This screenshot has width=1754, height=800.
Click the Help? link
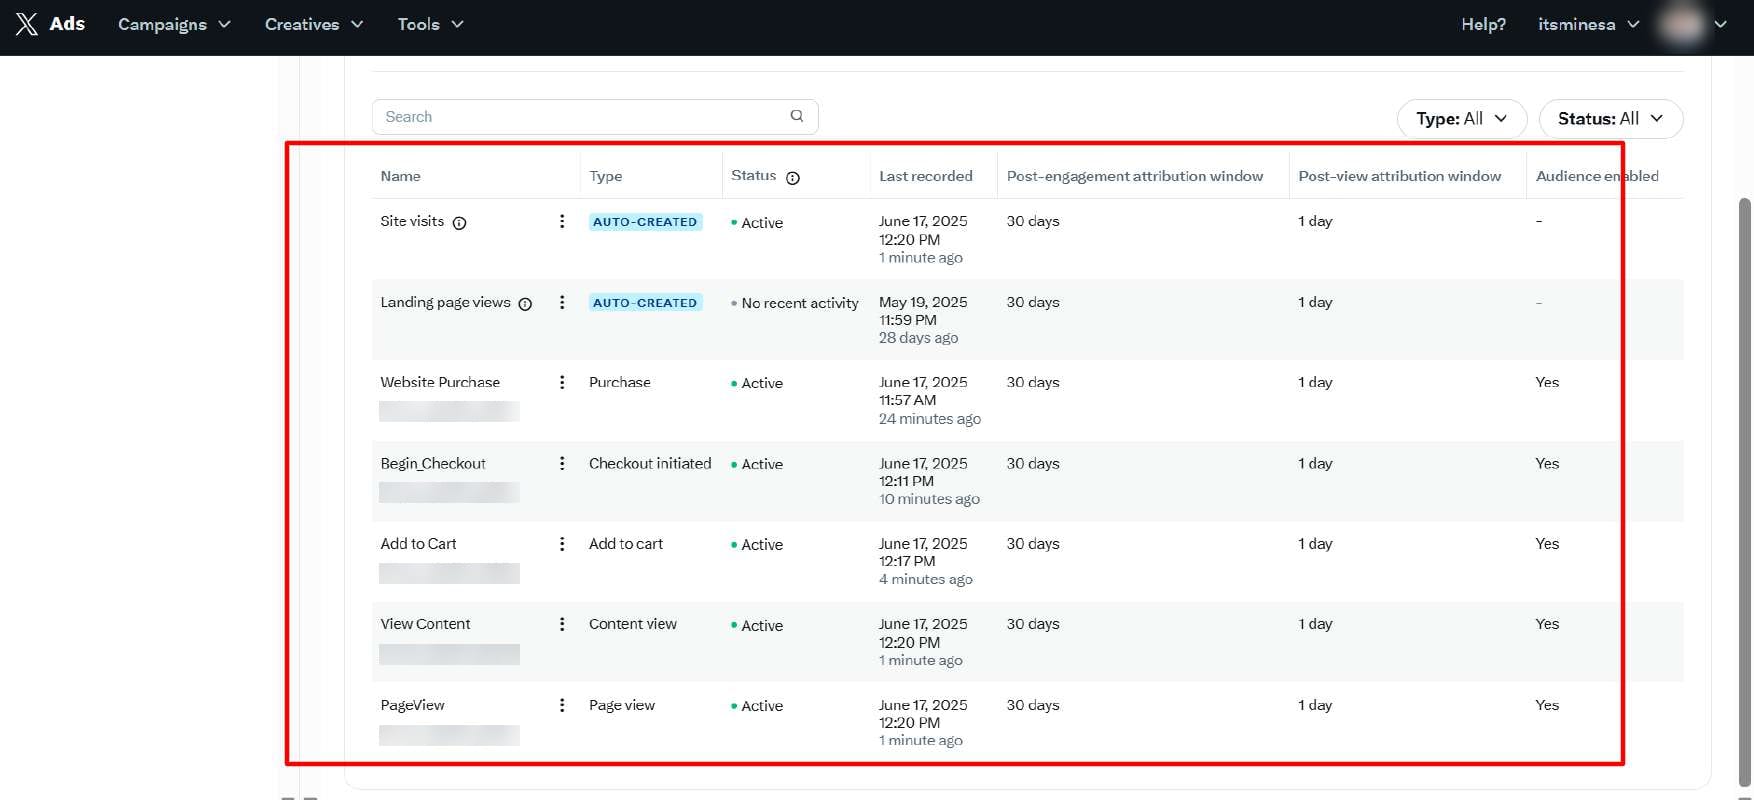coord(1483,24)
